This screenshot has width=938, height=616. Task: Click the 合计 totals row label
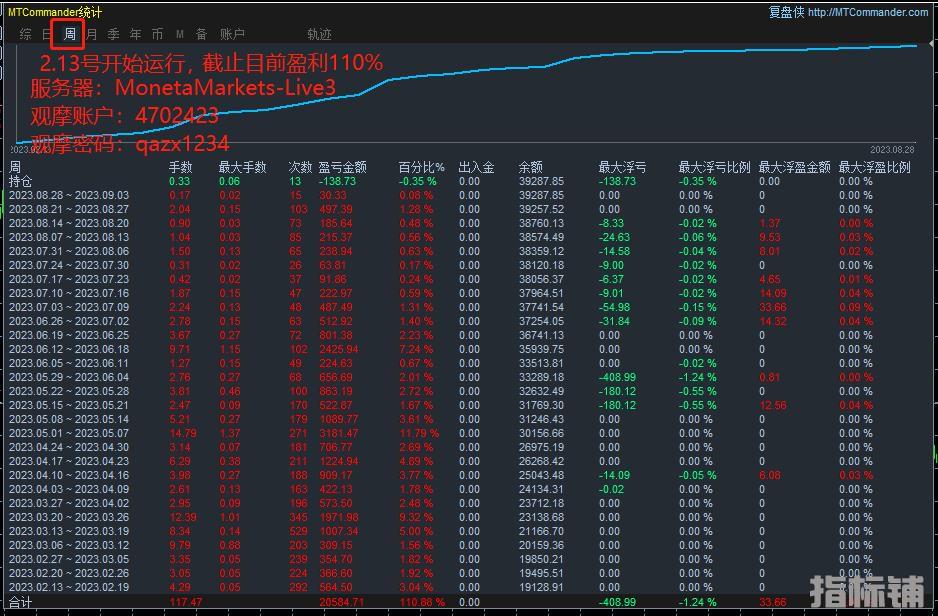(x=20, y=602)
